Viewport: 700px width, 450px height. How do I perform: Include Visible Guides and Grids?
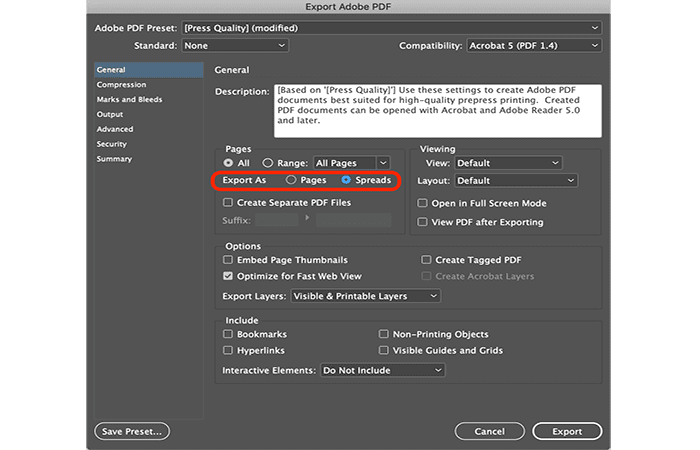[383, 350]
